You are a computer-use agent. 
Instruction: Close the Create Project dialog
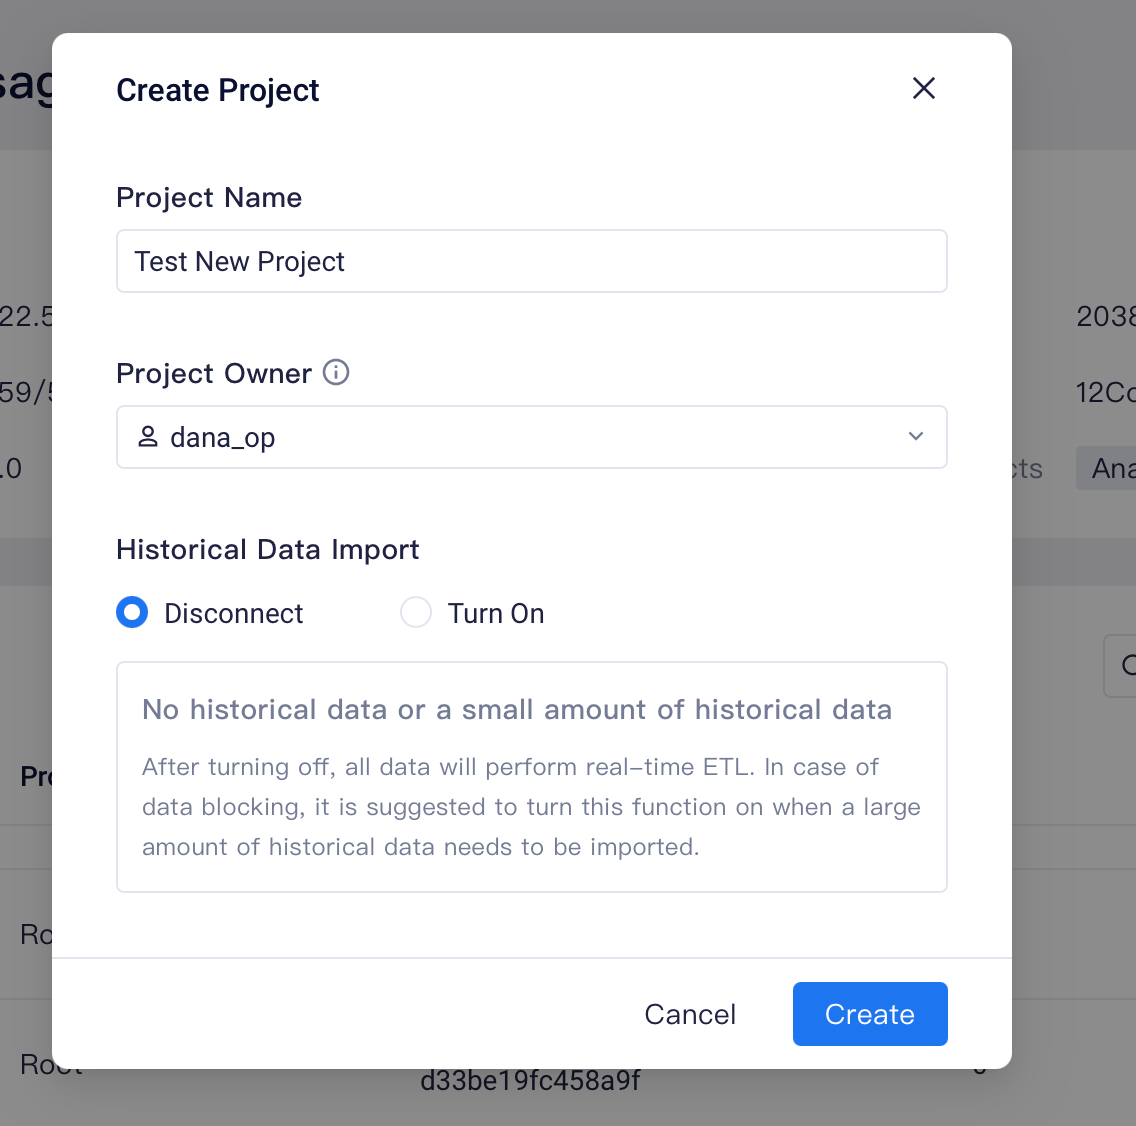[x=924, y=88]
